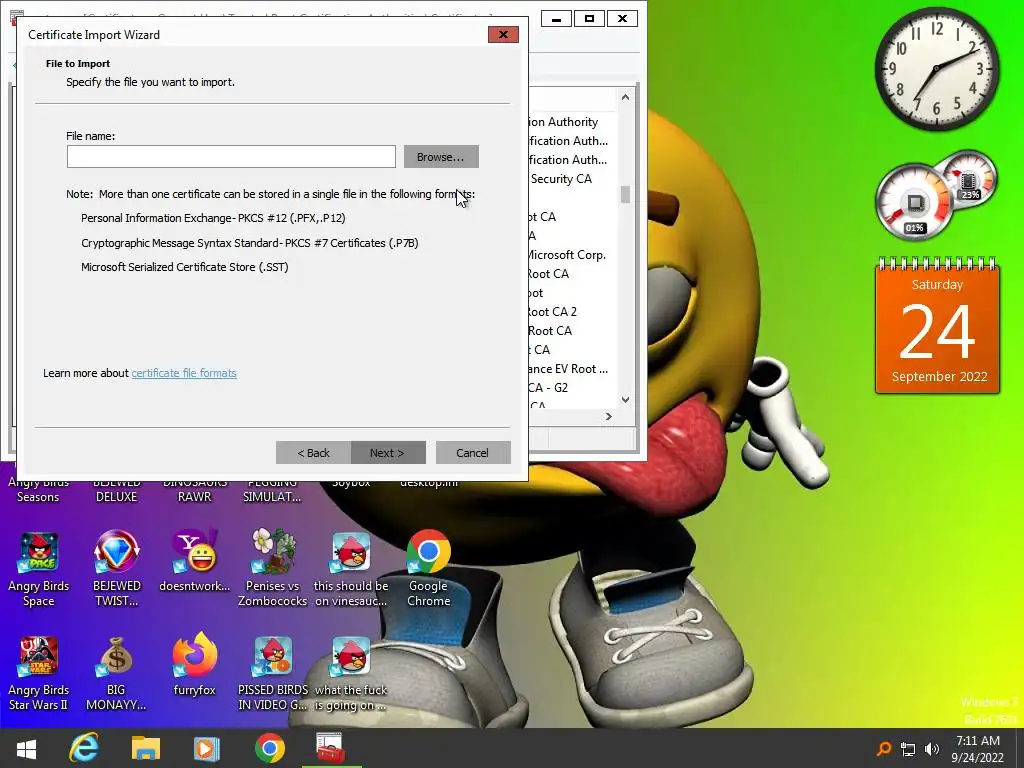Open the BIG MONAYY money bag icon
The width and height of the screenshot is (1024, 768).
pyautogui.click(x=116, y=673)
